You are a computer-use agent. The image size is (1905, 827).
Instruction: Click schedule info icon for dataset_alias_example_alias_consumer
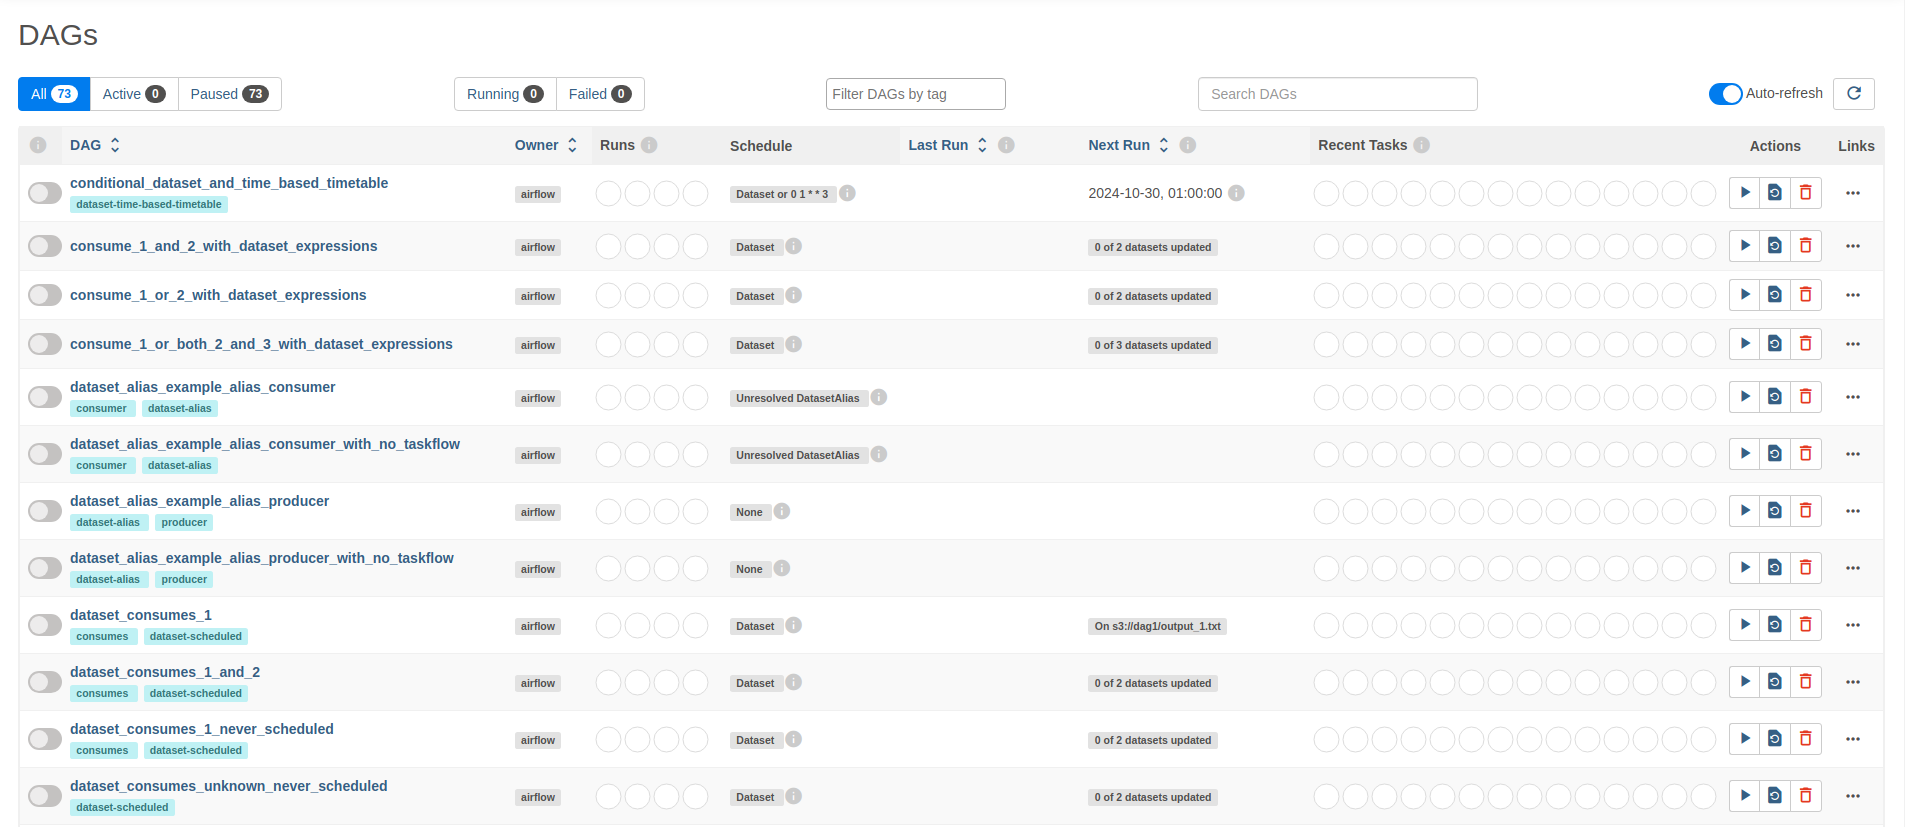878,398
